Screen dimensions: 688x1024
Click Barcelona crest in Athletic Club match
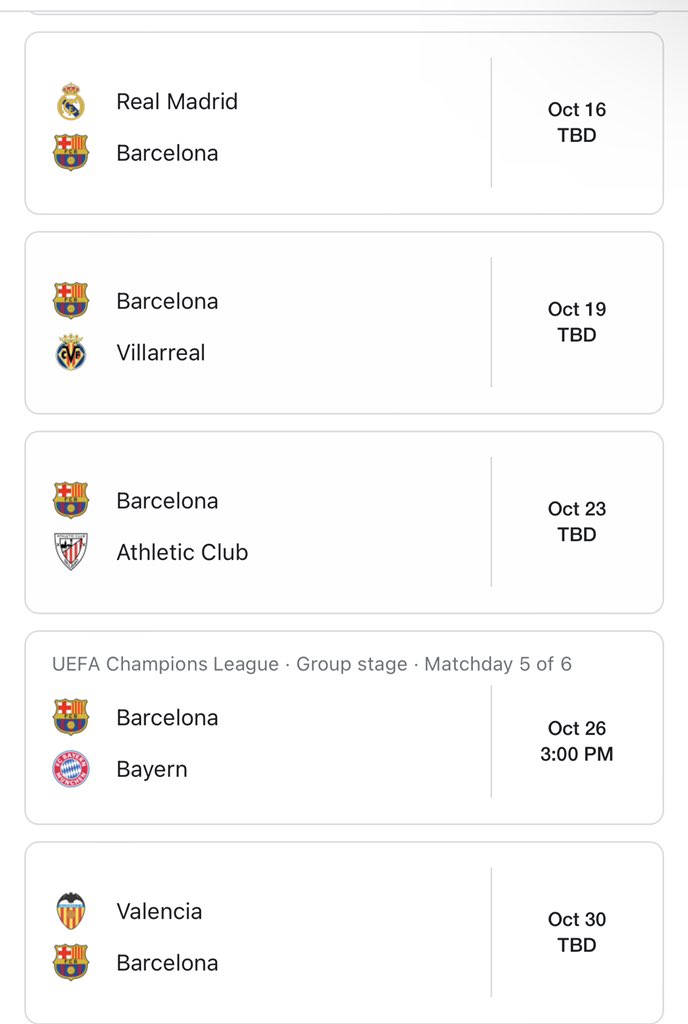tap(70, 500)
